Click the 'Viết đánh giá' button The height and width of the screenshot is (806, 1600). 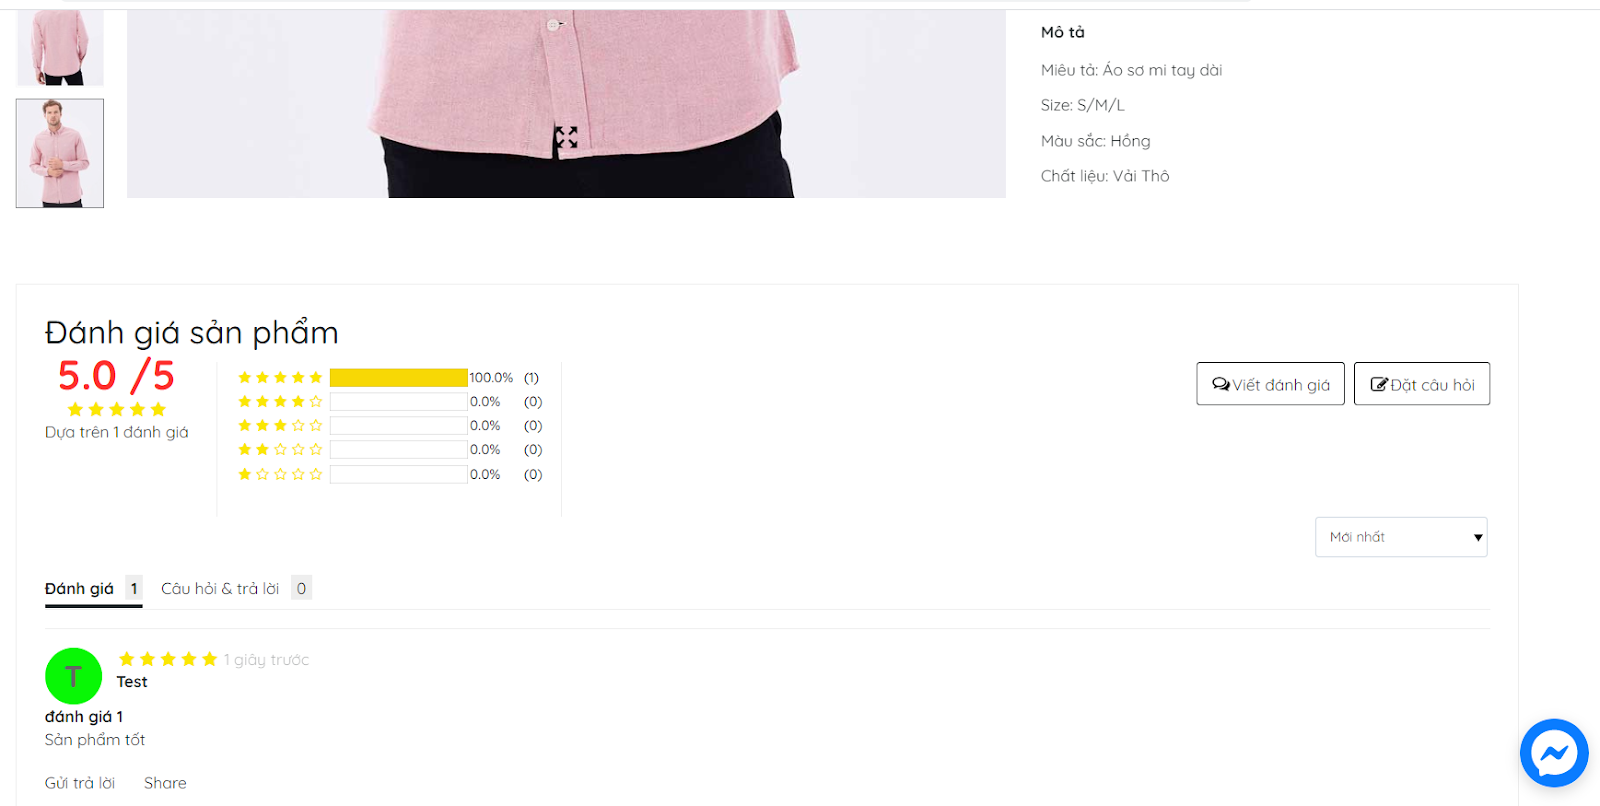tap(1270, 384)
